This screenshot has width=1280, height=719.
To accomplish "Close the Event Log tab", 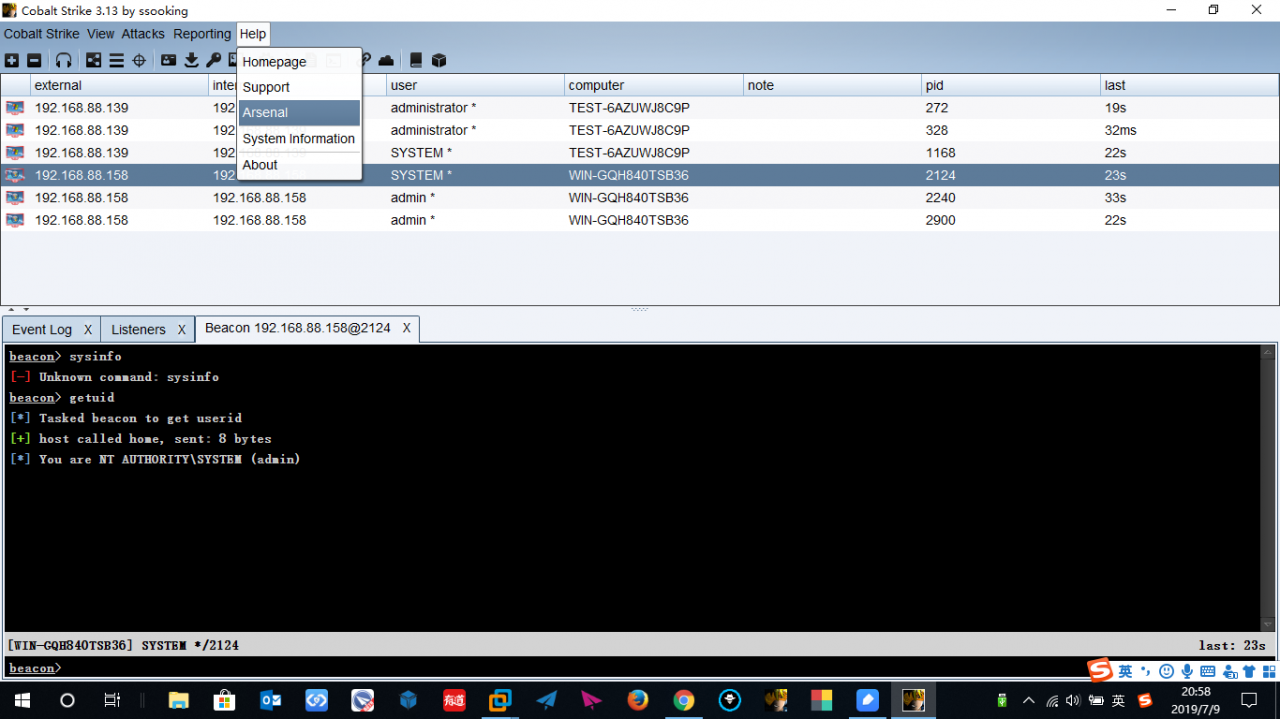I will coord(88,329).
